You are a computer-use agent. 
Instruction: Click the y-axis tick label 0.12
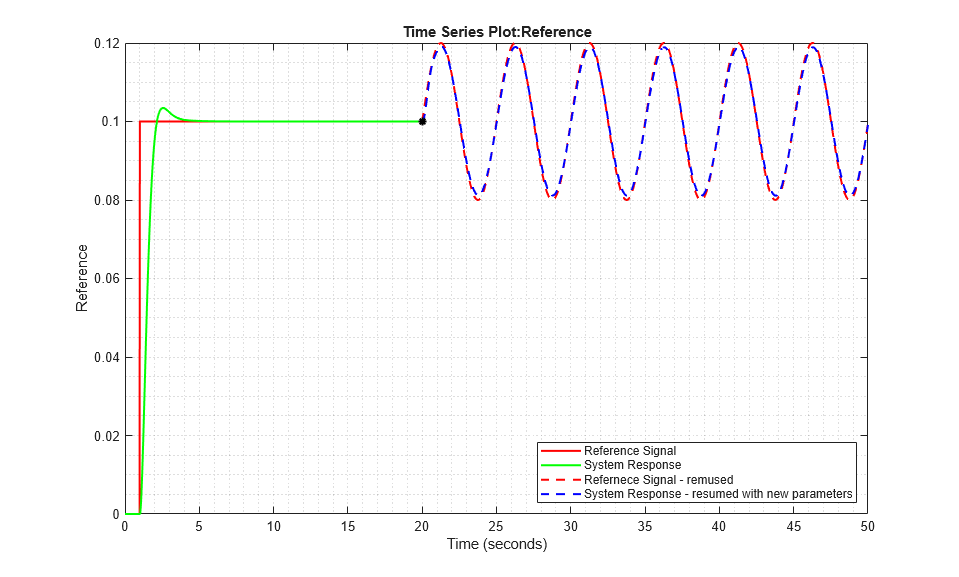[105, 43]
